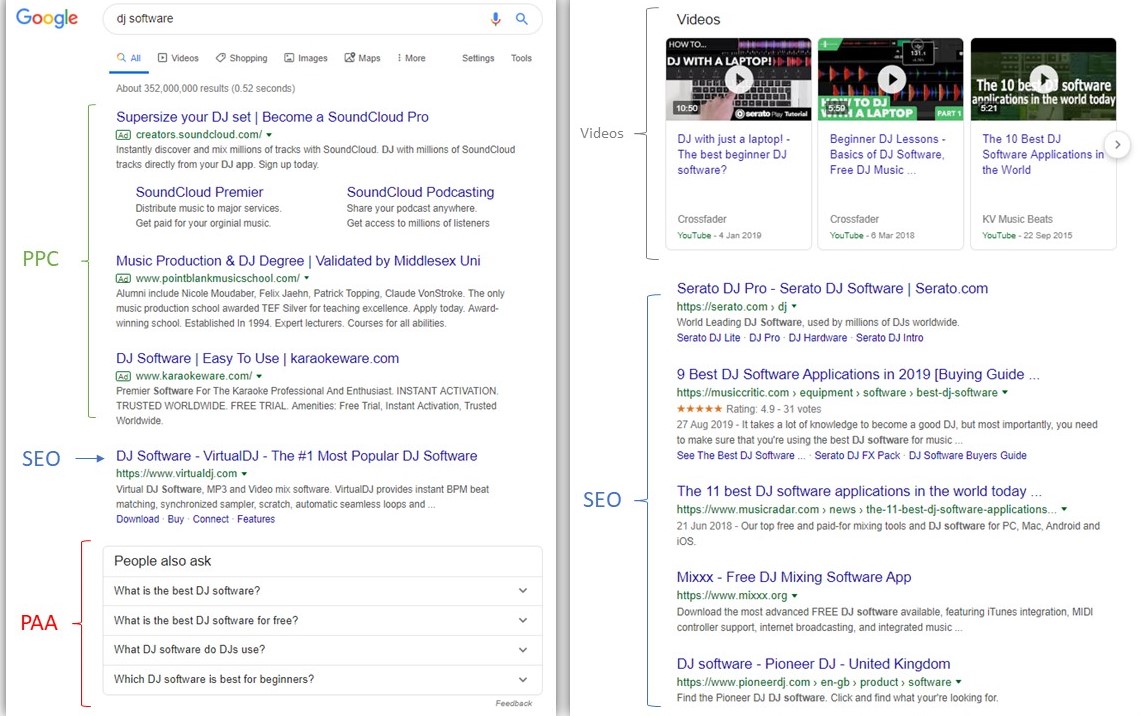
Task: Play the '10 Best DJ software' video
Action: [1043, 79]
